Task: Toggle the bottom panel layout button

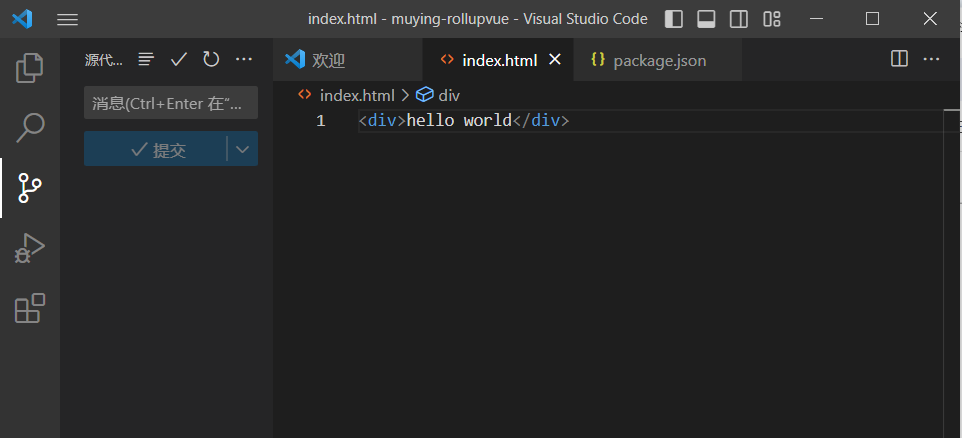Action: [706, 19]
